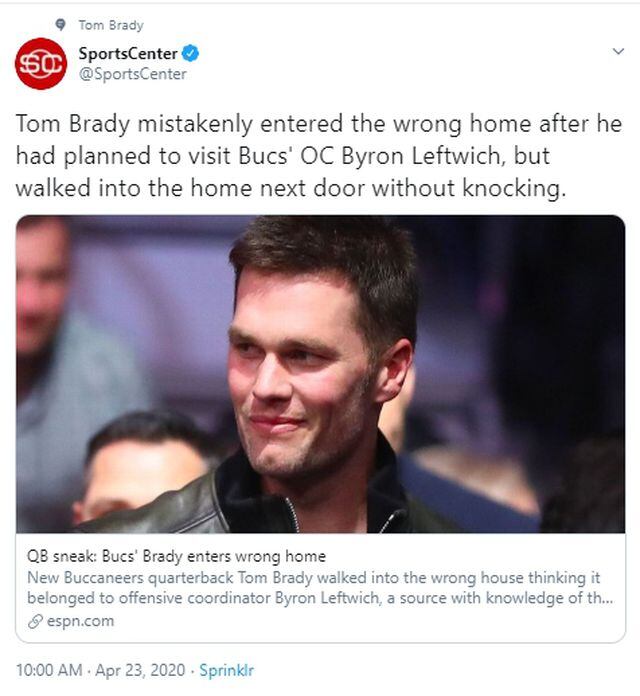Open the SportsCenter display name
Viewport: 640px width, 696px height.
(128, 53)
